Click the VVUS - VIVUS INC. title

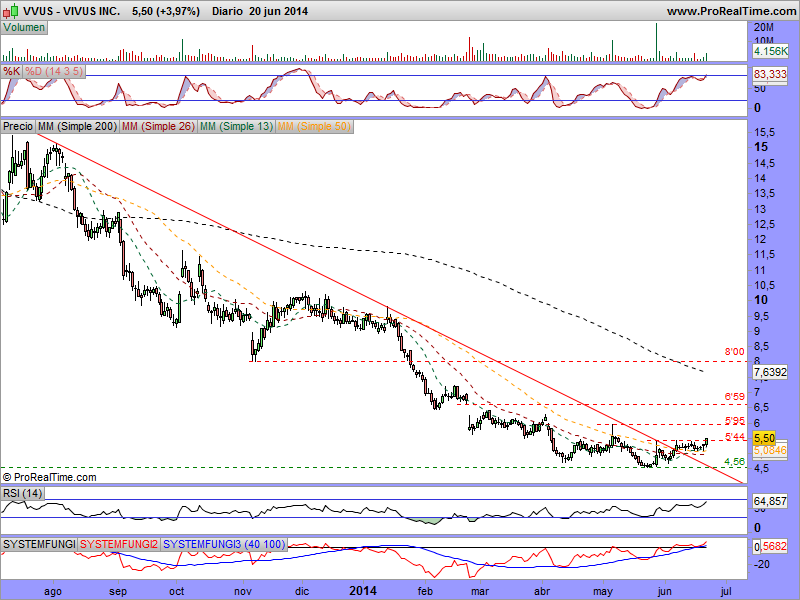pos(72,11)
